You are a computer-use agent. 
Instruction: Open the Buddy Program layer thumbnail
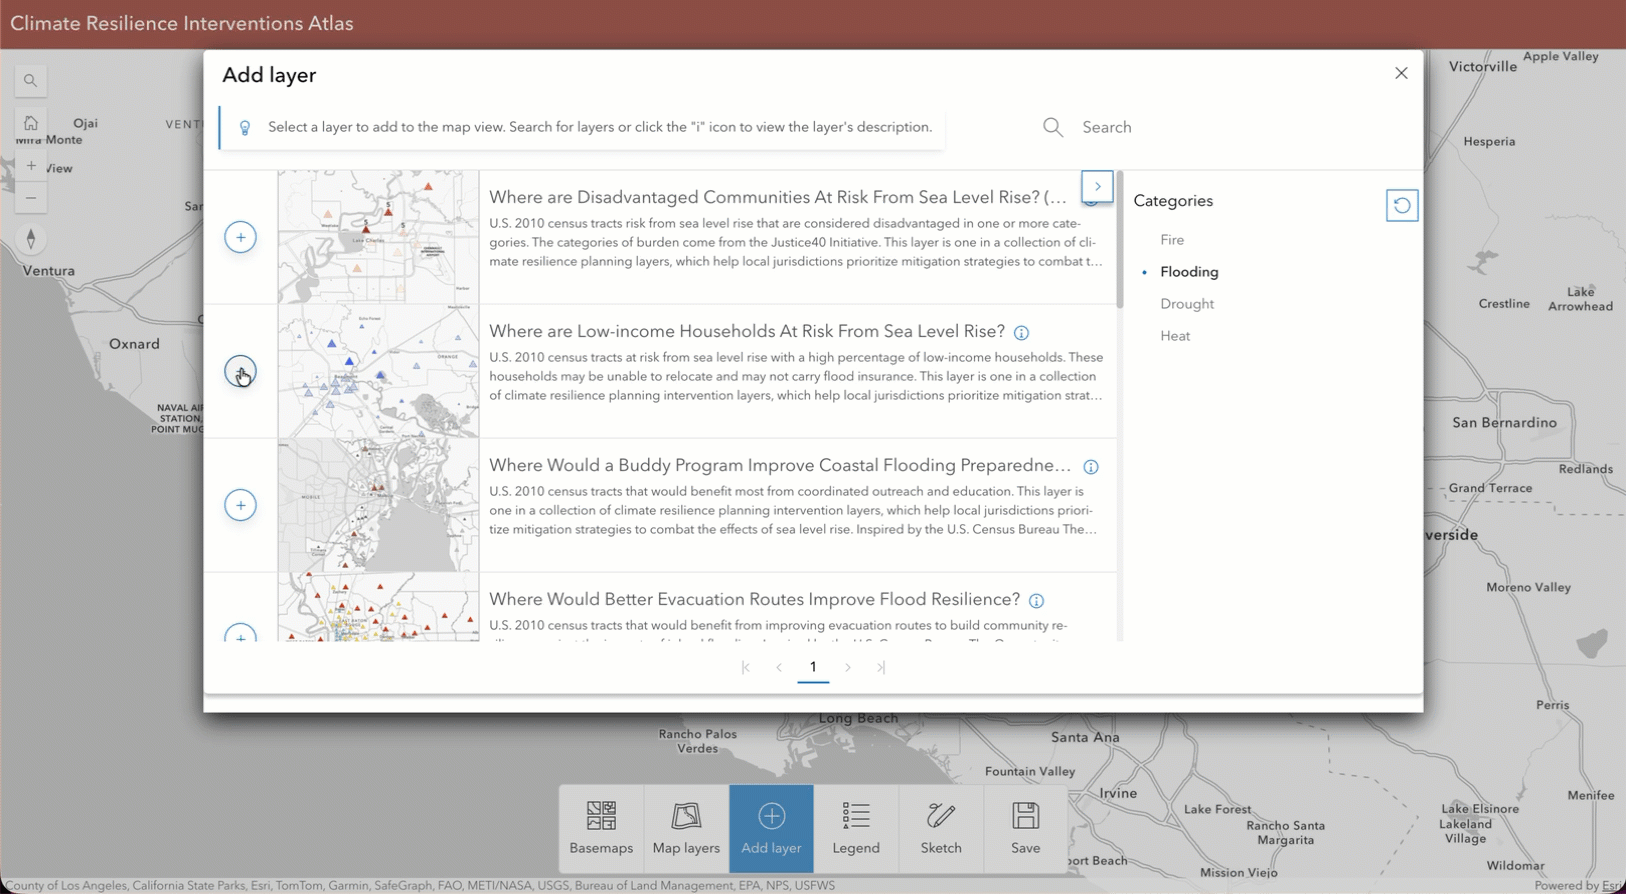(378, 505)
